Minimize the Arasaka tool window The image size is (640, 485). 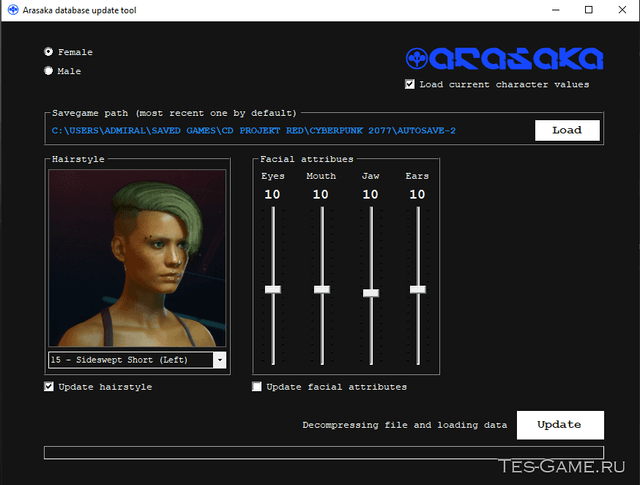click(556, 10)
